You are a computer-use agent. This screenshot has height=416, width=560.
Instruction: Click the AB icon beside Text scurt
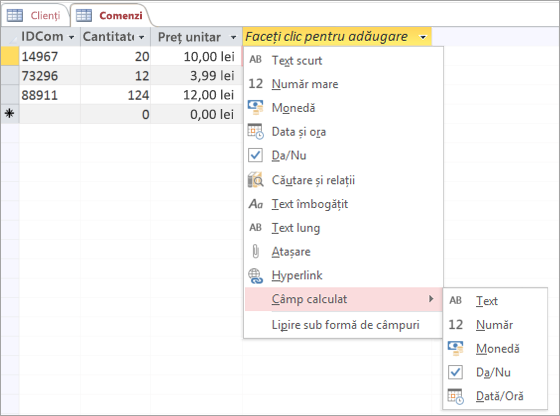[x=255, y=60]
